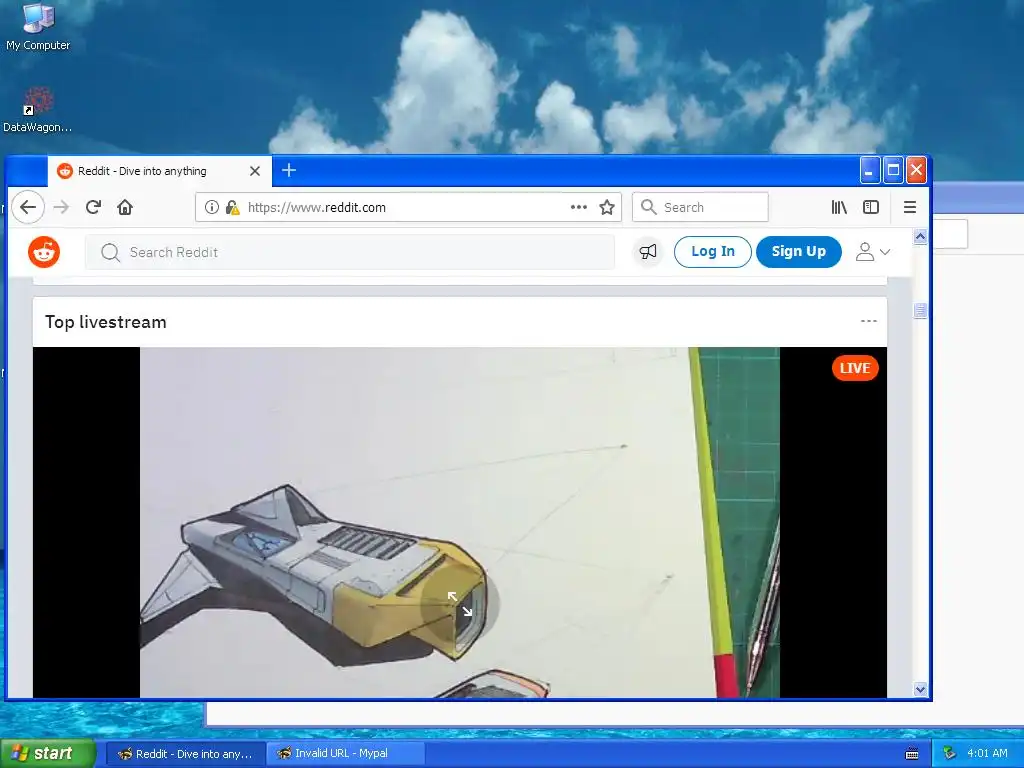
Task: Go to browser home page
Action: point(125,207)
